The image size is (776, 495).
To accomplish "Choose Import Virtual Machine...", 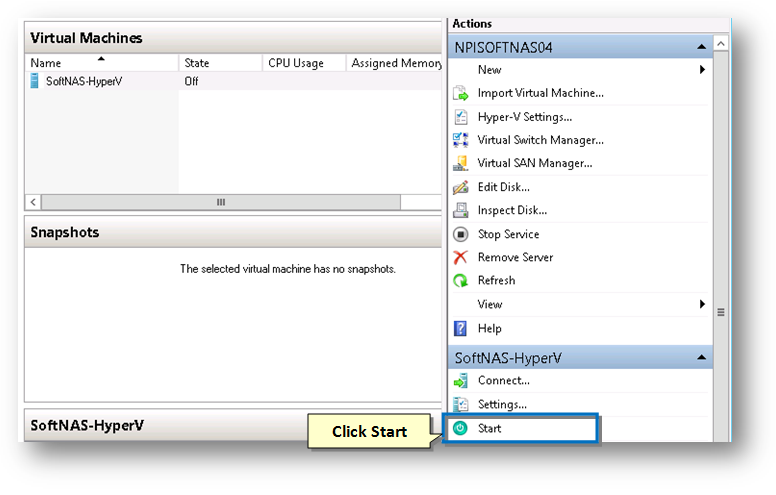I will pos(540,93).
